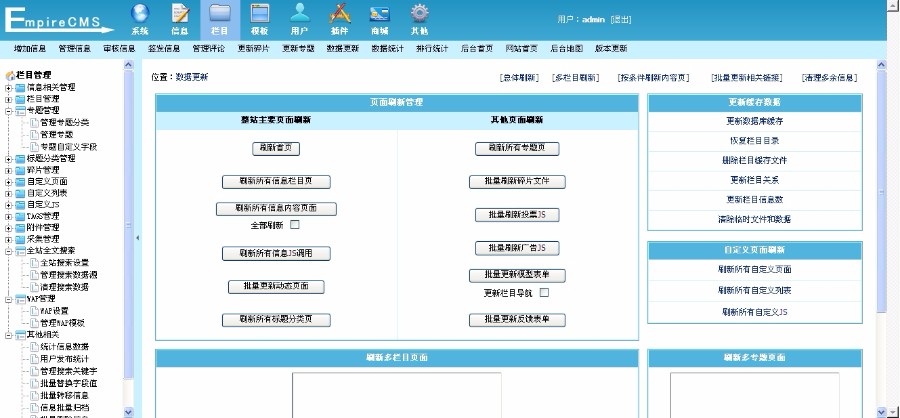Click the page icon of 批量替换字段值
This screenshot has height=418, width=900.
tap(34, 384)
